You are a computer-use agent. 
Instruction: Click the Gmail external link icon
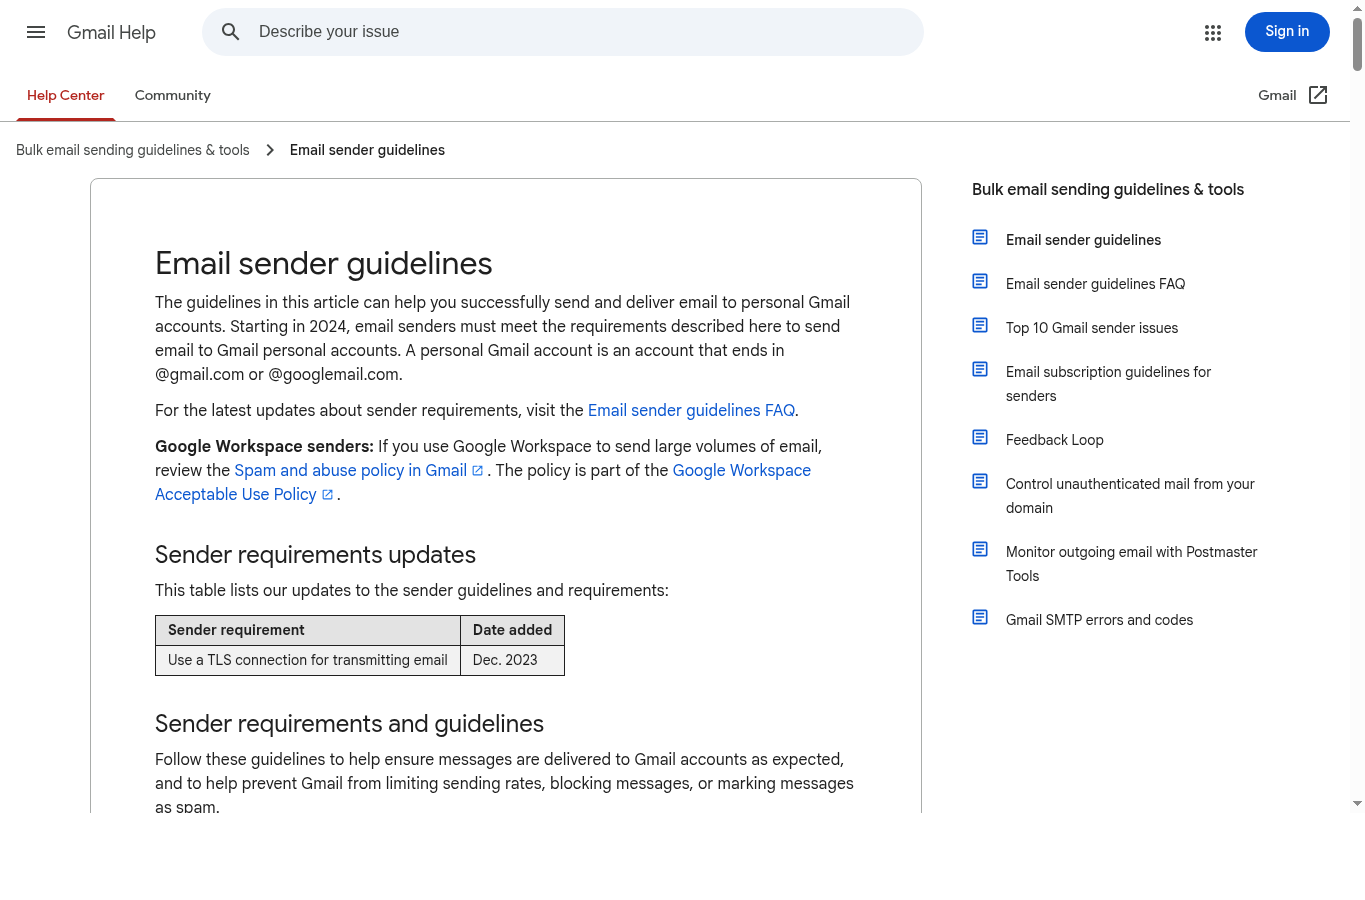click(1318, 95)
